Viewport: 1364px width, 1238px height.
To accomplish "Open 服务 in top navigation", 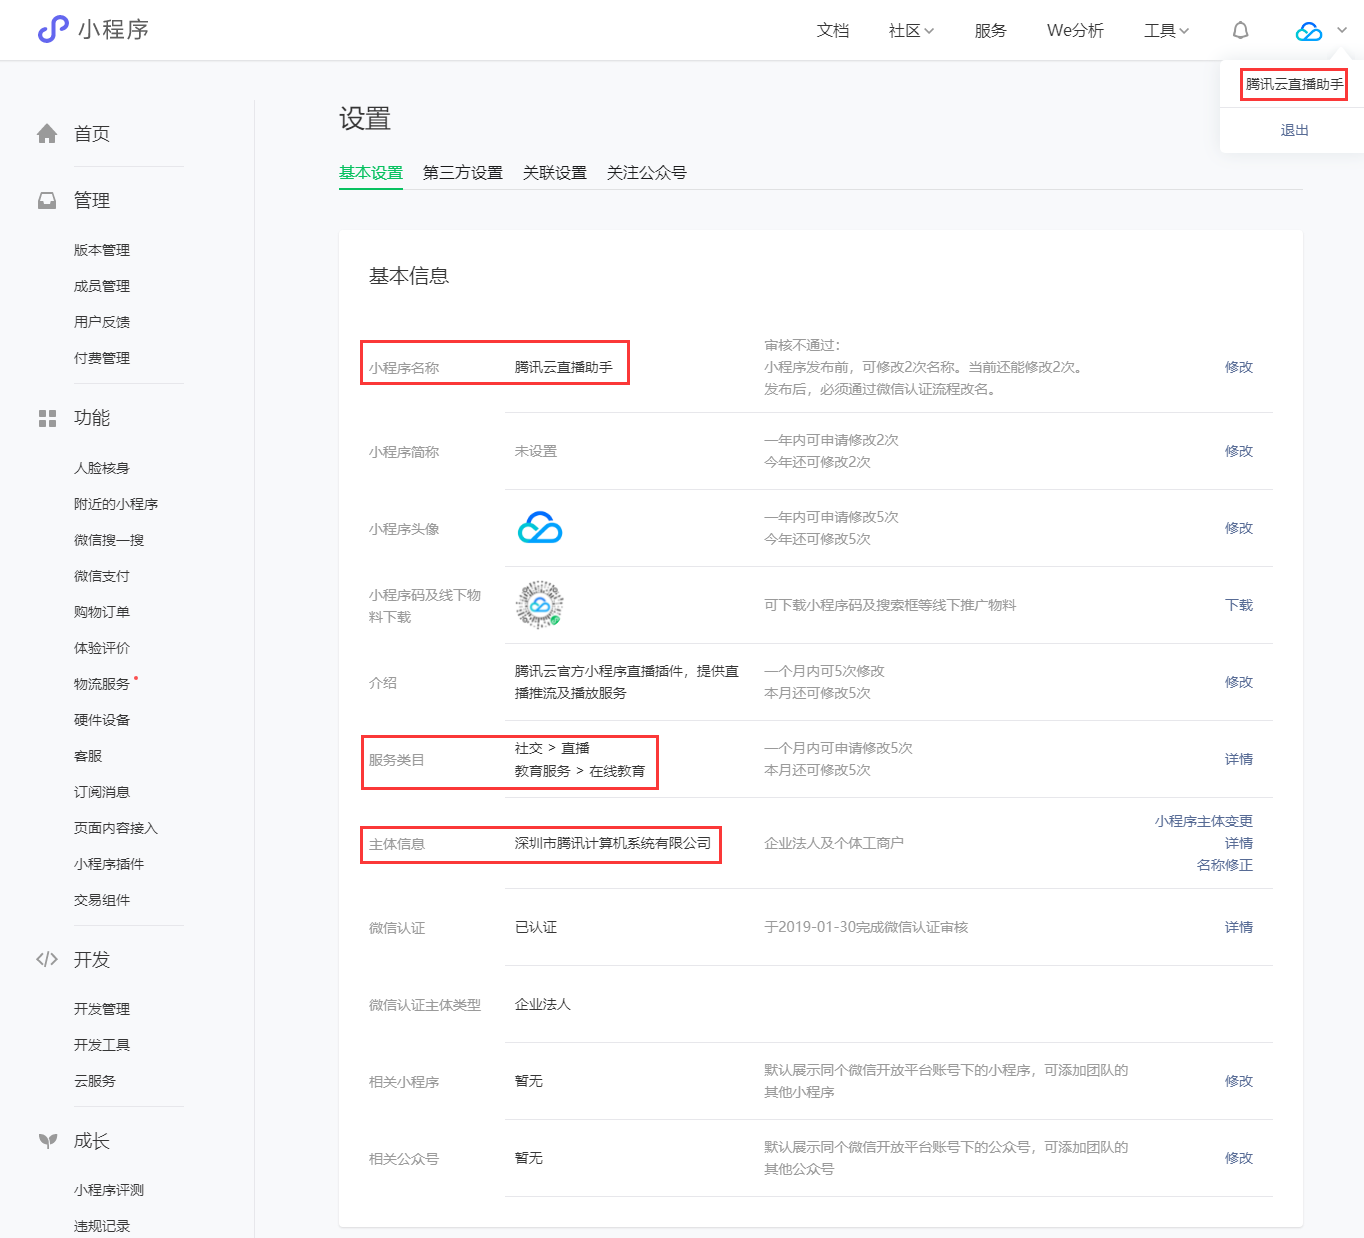I will 991,31.
